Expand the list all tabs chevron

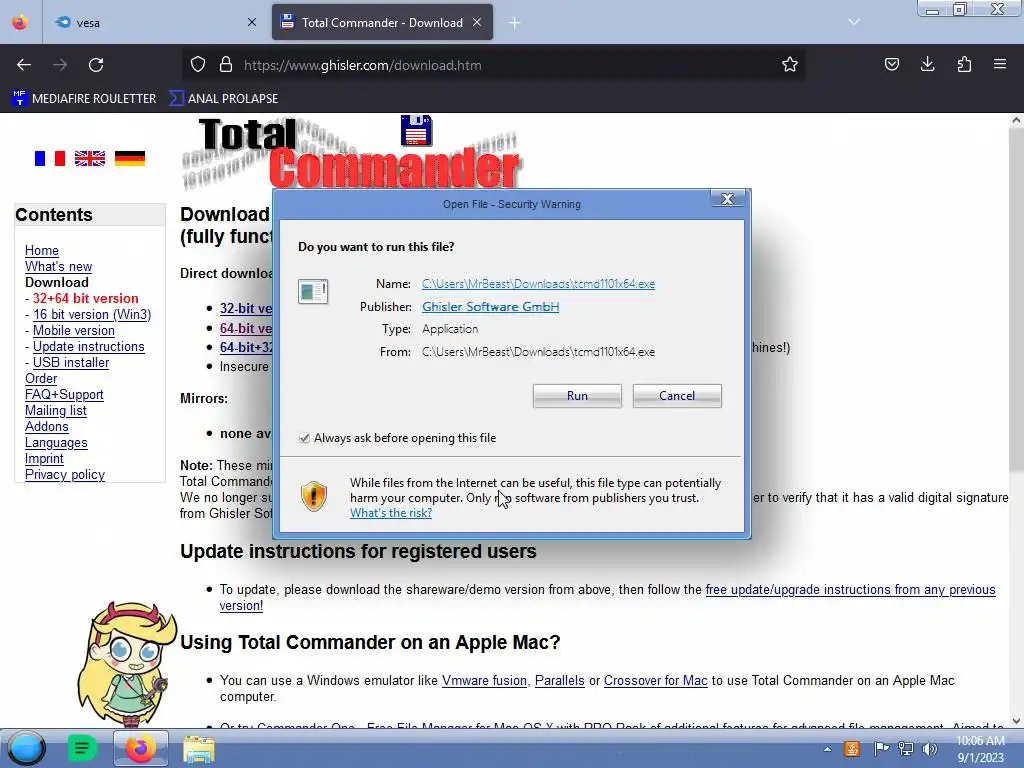tap(854, 22)
